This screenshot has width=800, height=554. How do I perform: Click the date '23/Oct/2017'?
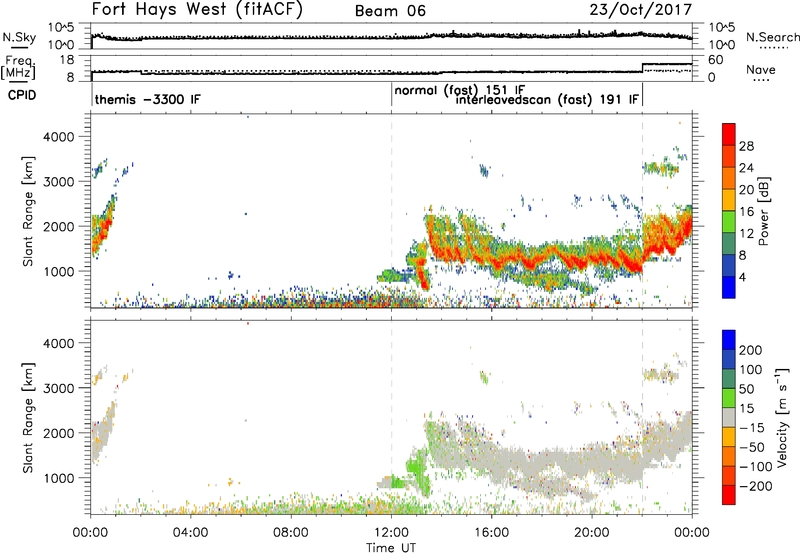641,10
